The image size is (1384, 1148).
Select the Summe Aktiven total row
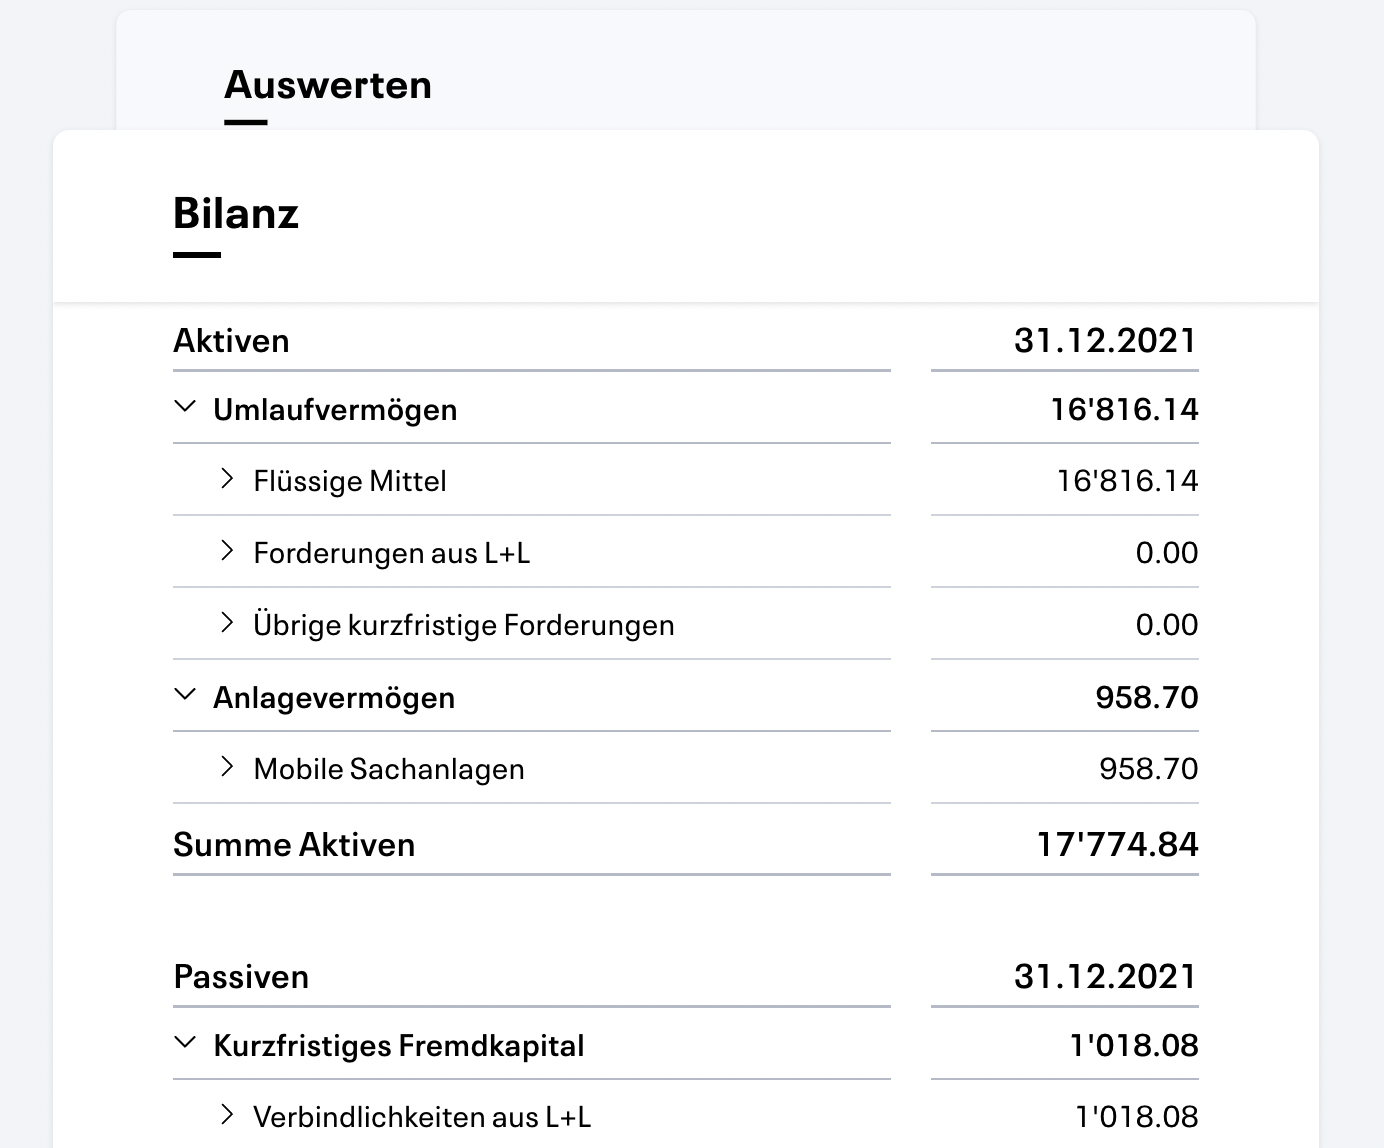(x=294, y=844)
